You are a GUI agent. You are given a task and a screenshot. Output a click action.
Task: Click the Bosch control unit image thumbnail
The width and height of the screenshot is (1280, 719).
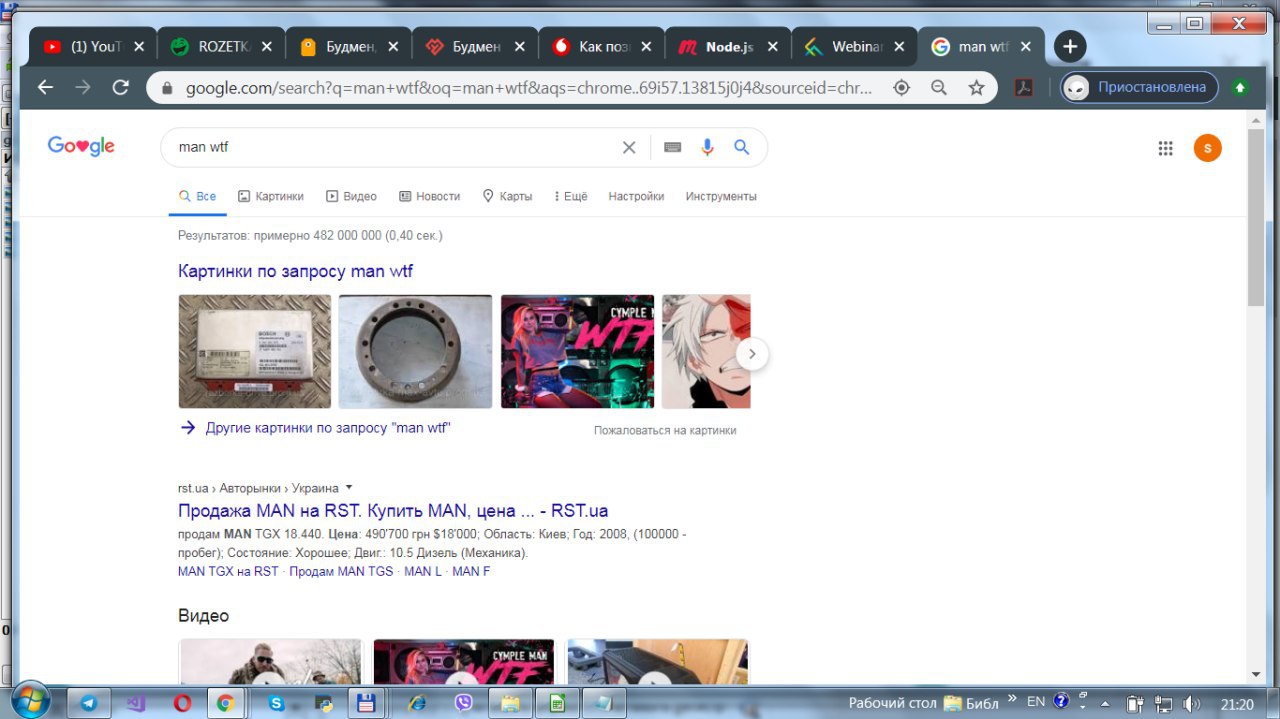(x=254, y=351)
